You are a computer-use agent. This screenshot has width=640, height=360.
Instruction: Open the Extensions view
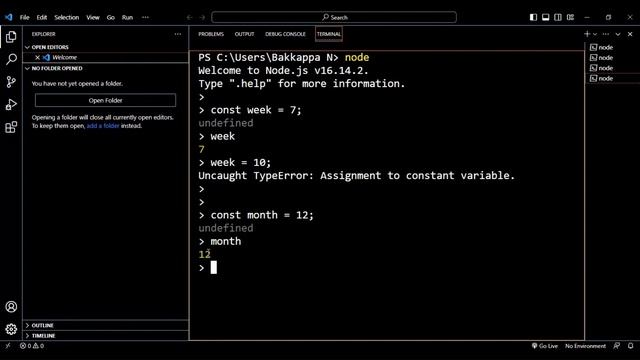[x=11, y=127]
